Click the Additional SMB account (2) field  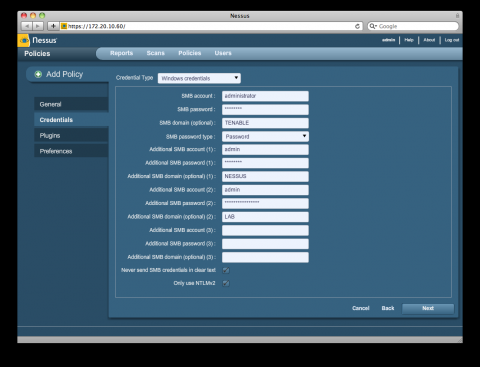tap(265, 190)
